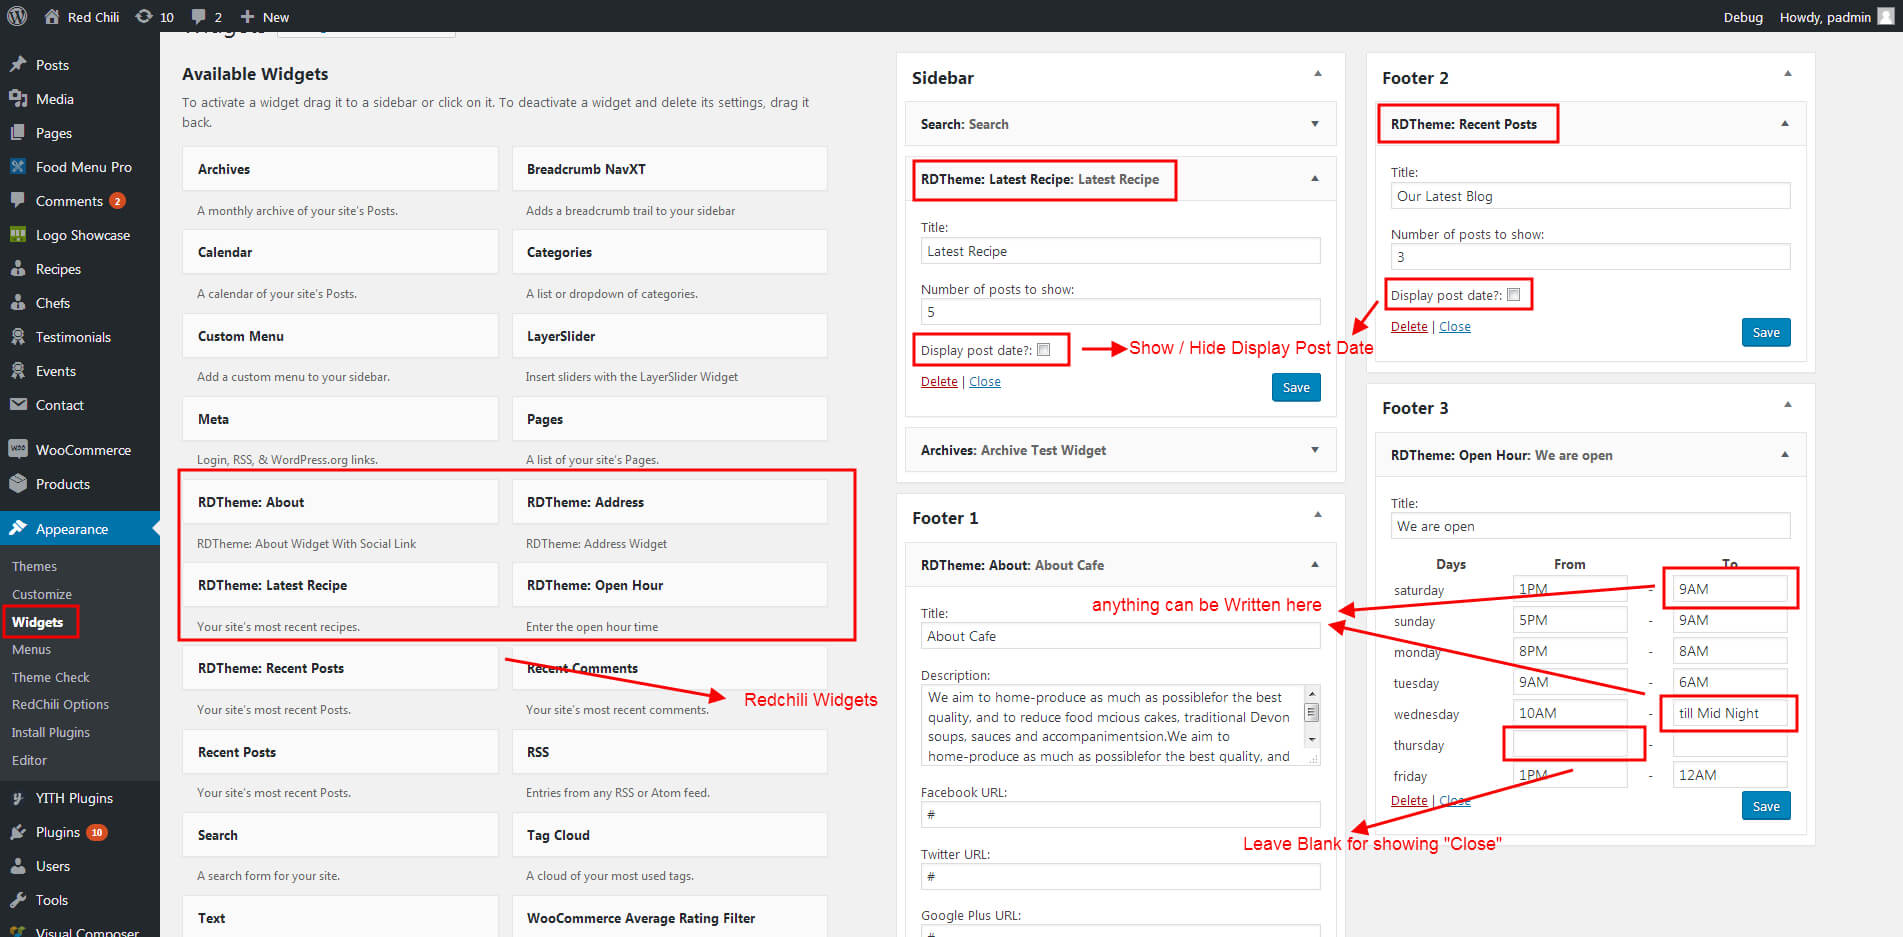The height and width of the screenshot is (937, 1903).
Task: Save the Recent Posts widget in Footer 2
Action: pyautogui.click(x=1766, y=332)
